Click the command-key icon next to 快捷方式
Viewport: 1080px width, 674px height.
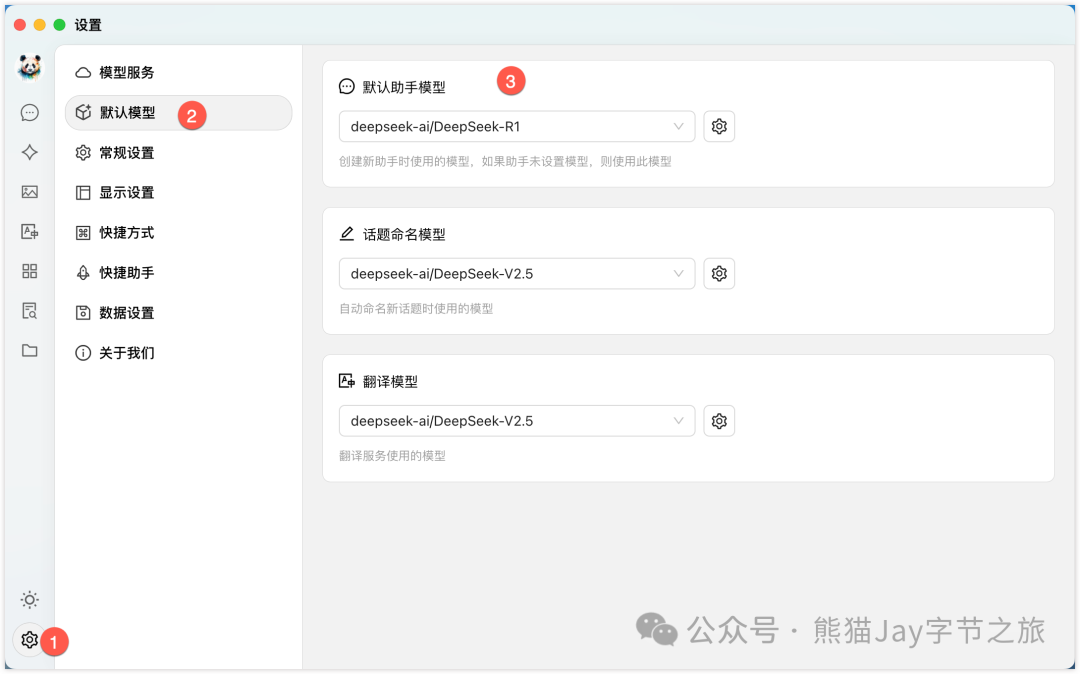[x=83, y=233]
